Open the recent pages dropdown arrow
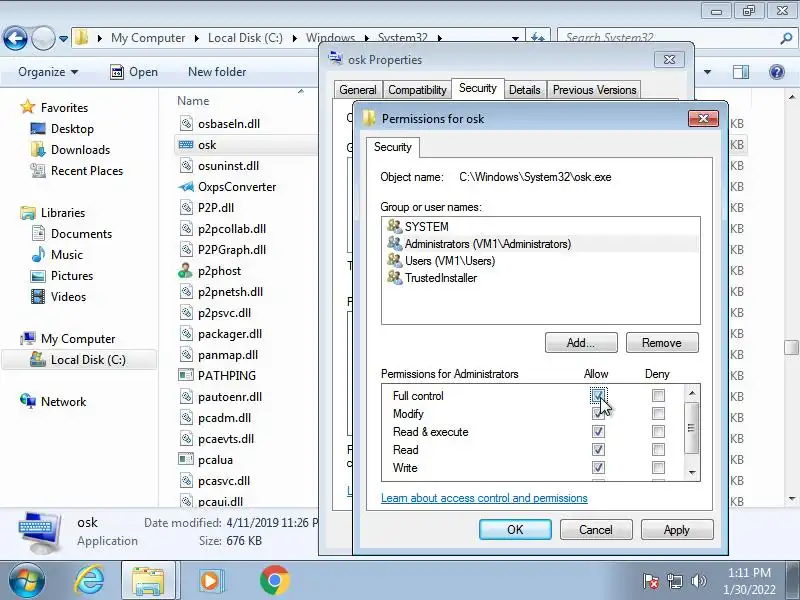The height and width of the screenshot is (600, 800). [64, 39]
